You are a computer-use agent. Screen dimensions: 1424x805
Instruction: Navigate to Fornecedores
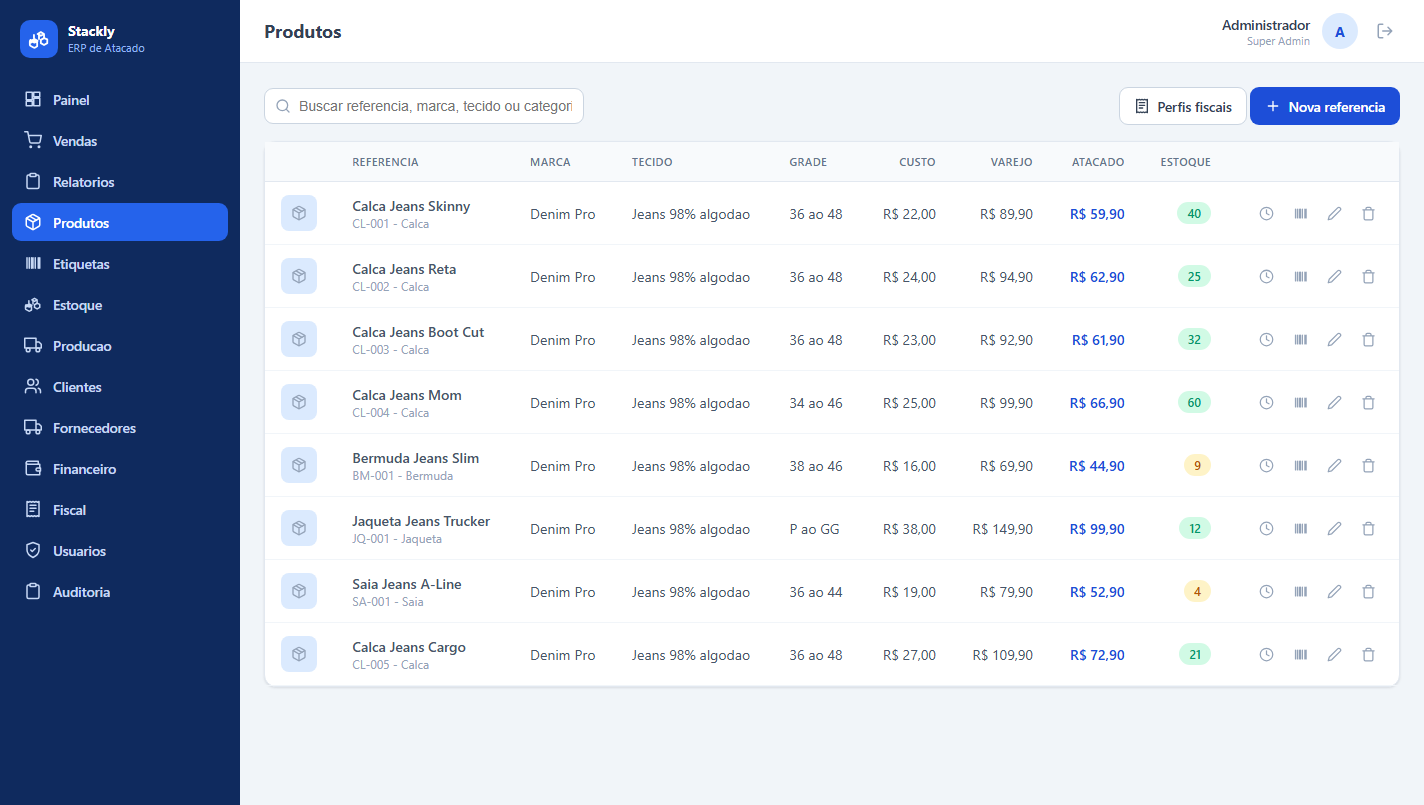120,428
